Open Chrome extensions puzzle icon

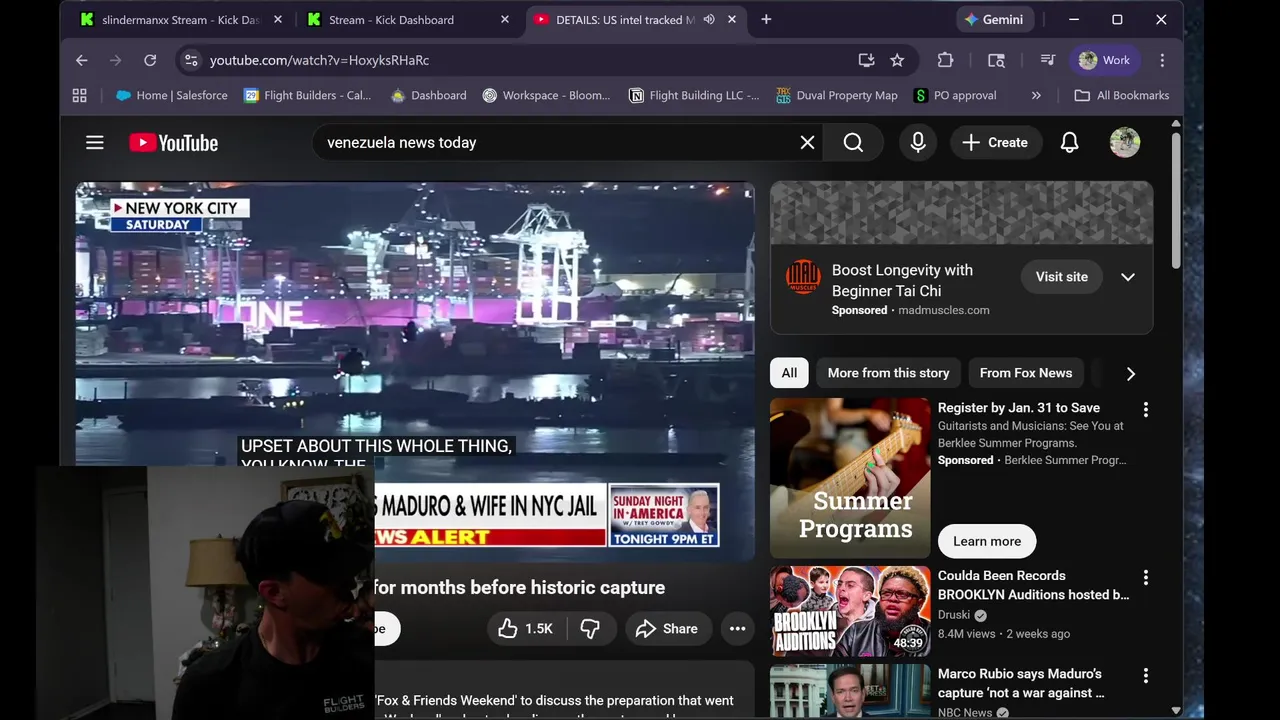click(945, 60)
